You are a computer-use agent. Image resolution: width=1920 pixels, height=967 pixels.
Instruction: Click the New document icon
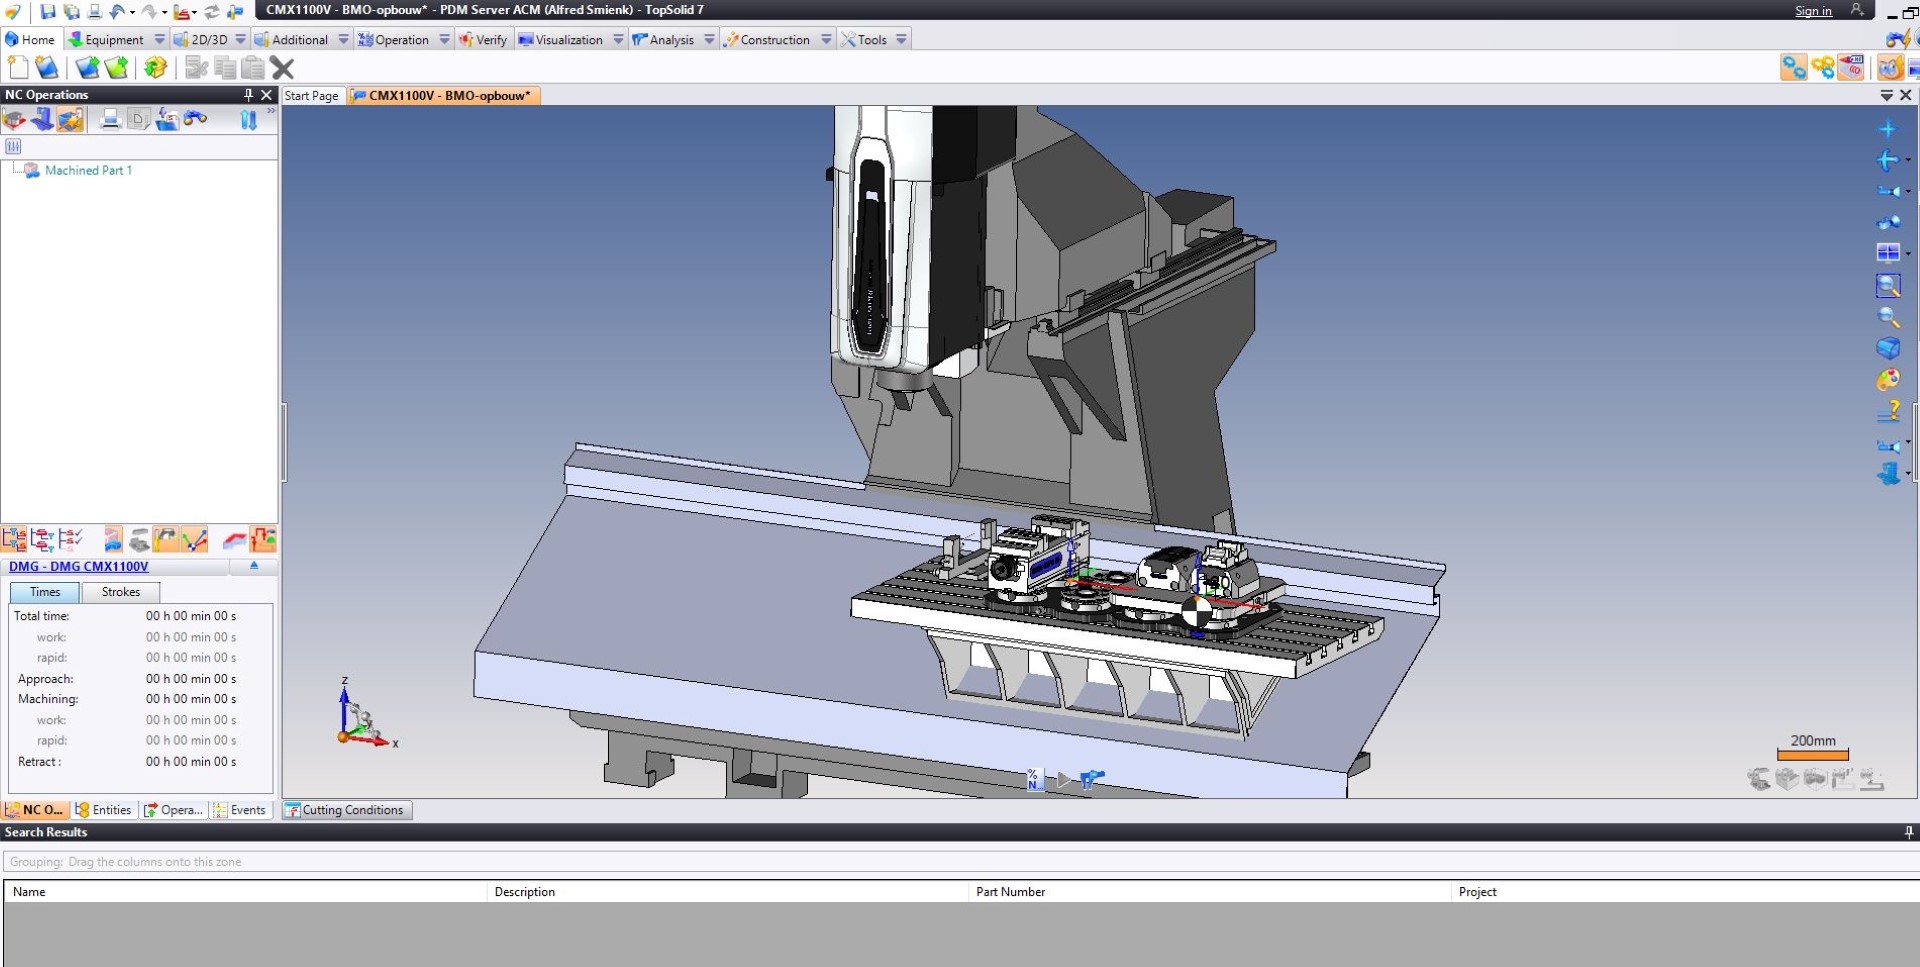tap(18, 68)
